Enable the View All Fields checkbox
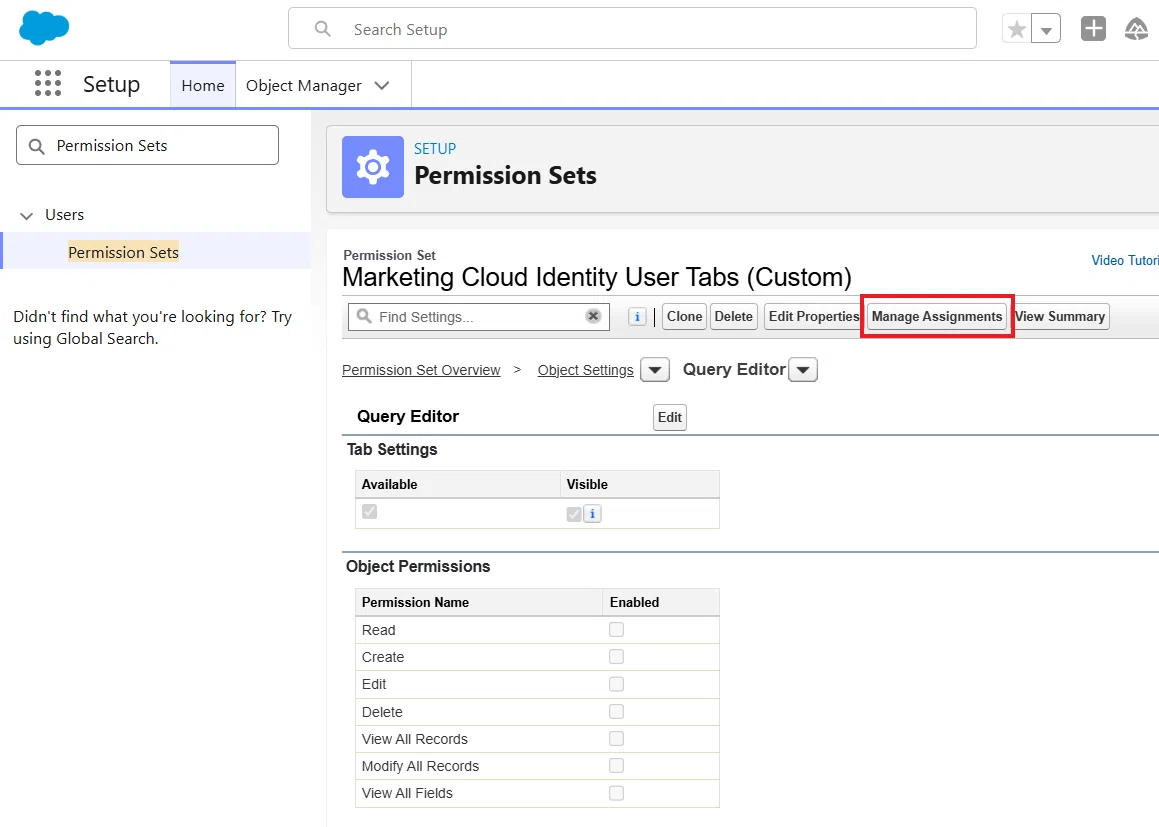This screenshot has width=1159, height=827. pos(616,793)
